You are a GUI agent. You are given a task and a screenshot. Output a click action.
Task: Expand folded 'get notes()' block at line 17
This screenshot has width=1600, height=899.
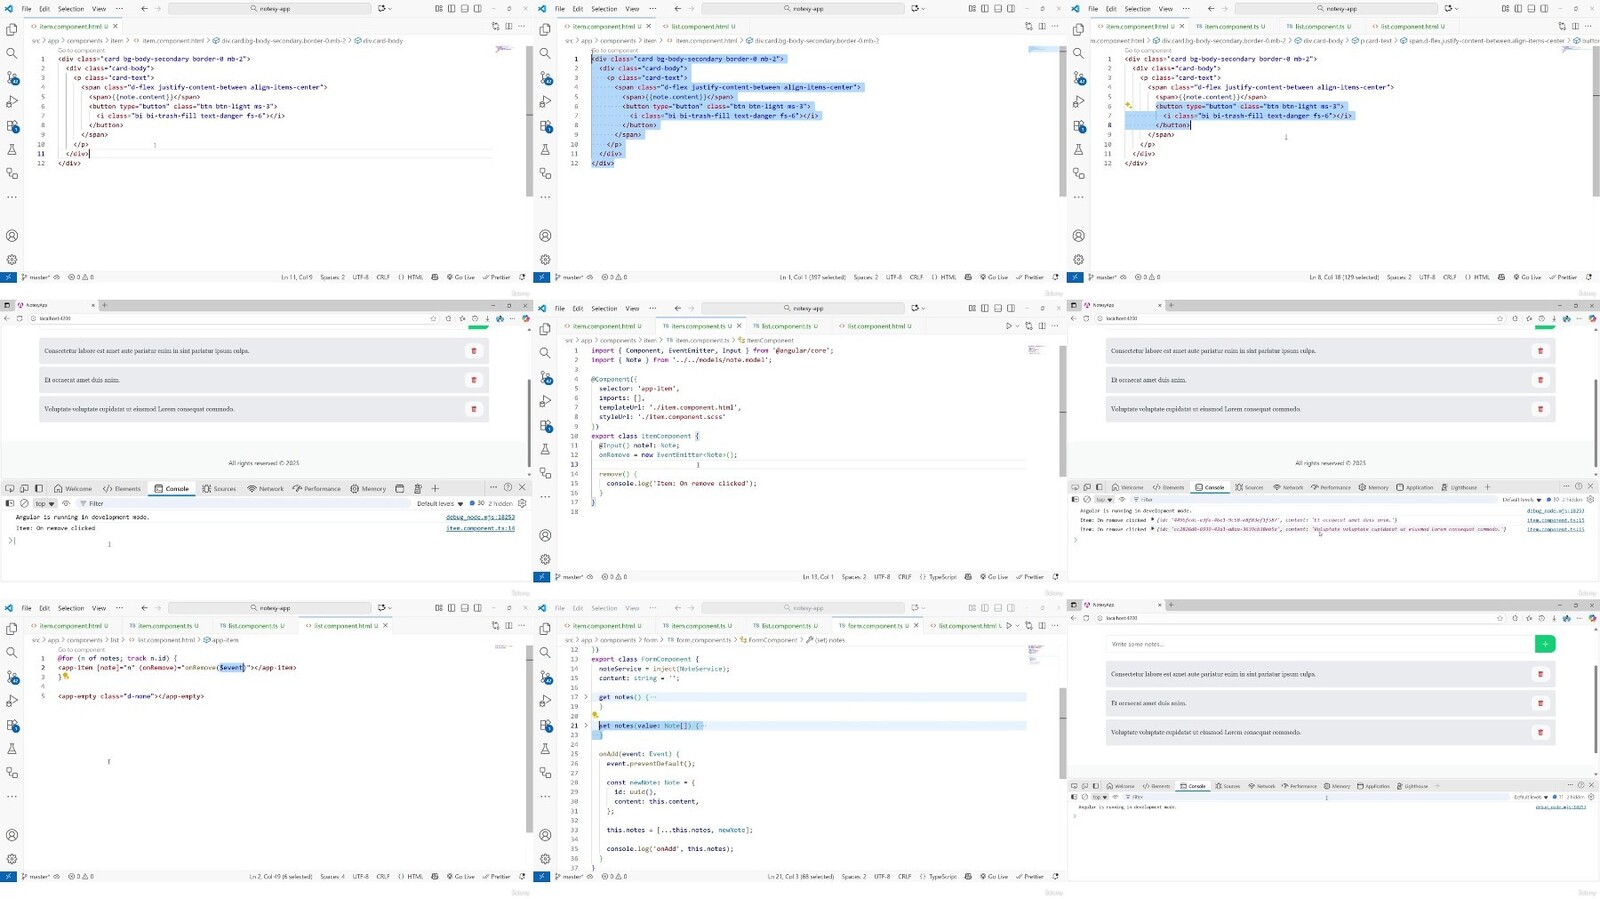pyautogui.click(x=586, y=697)
